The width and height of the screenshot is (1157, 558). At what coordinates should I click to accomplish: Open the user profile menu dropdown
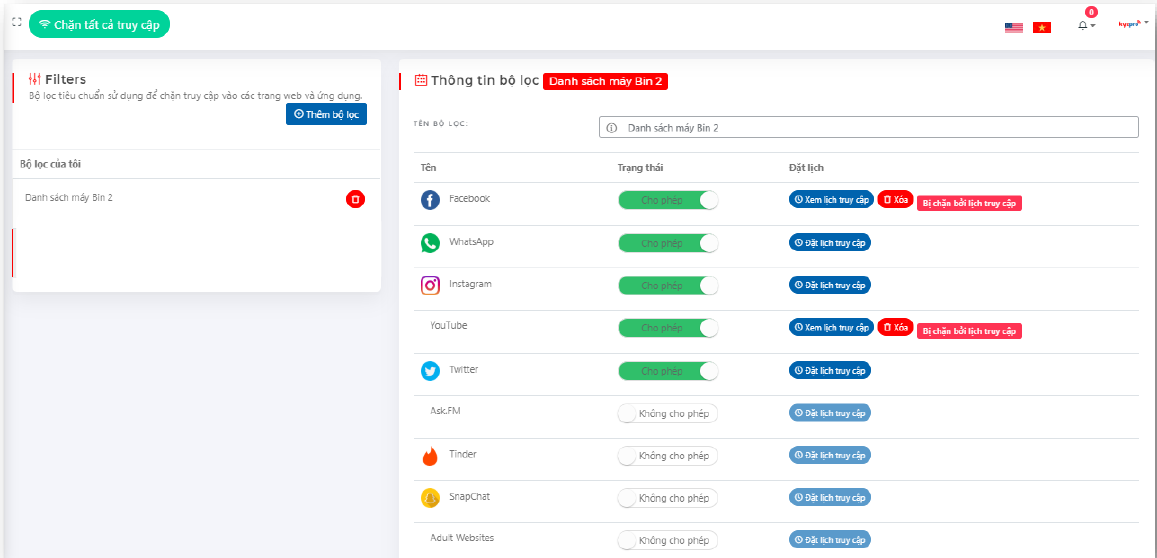coord(1133,24)
